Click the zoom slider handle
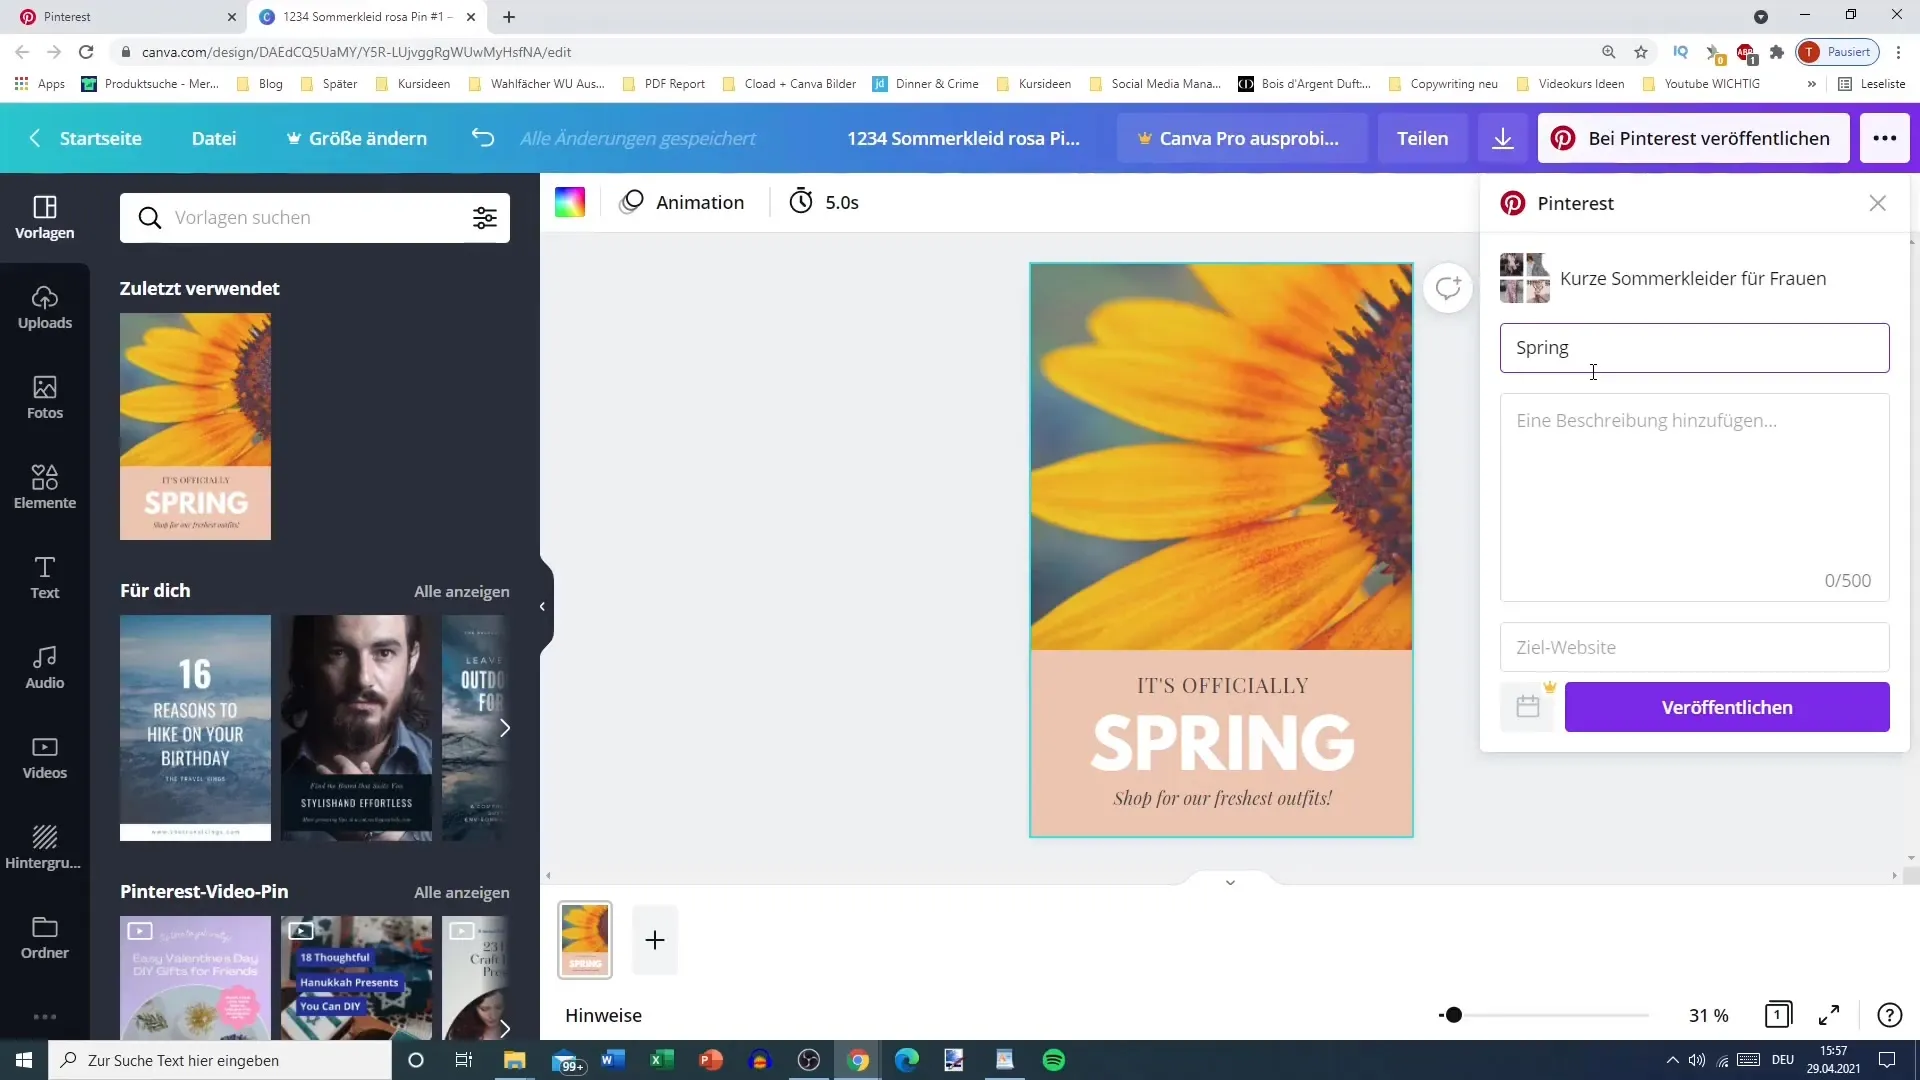The image size is (1920, 1080). tap(1454, 1015)
